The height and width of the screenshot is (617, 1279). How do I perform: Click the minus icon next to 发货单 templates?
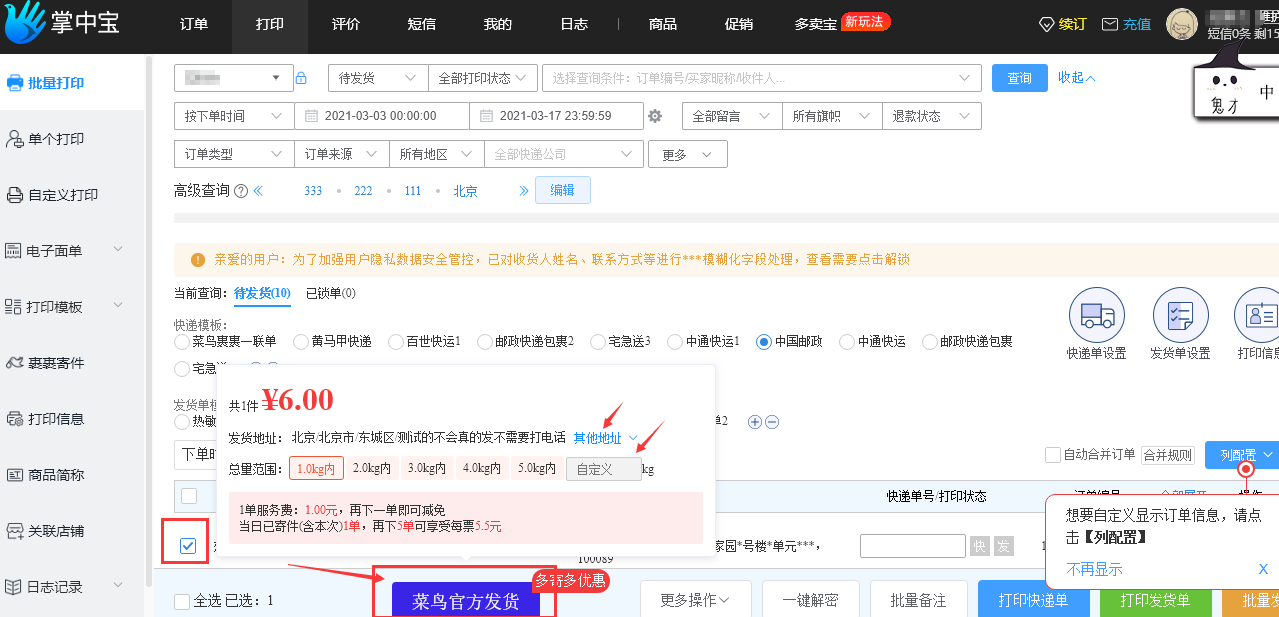coord(772,422)
